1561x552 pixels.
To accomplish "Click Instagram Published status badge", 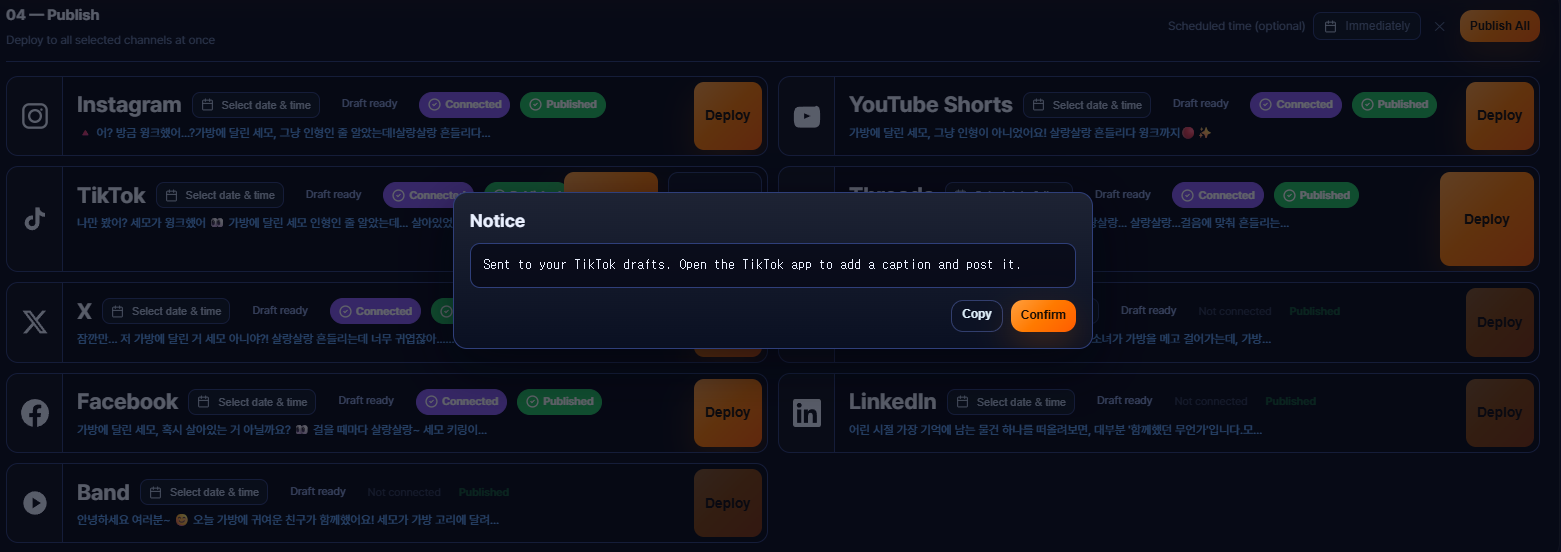I will coord(563,104).
